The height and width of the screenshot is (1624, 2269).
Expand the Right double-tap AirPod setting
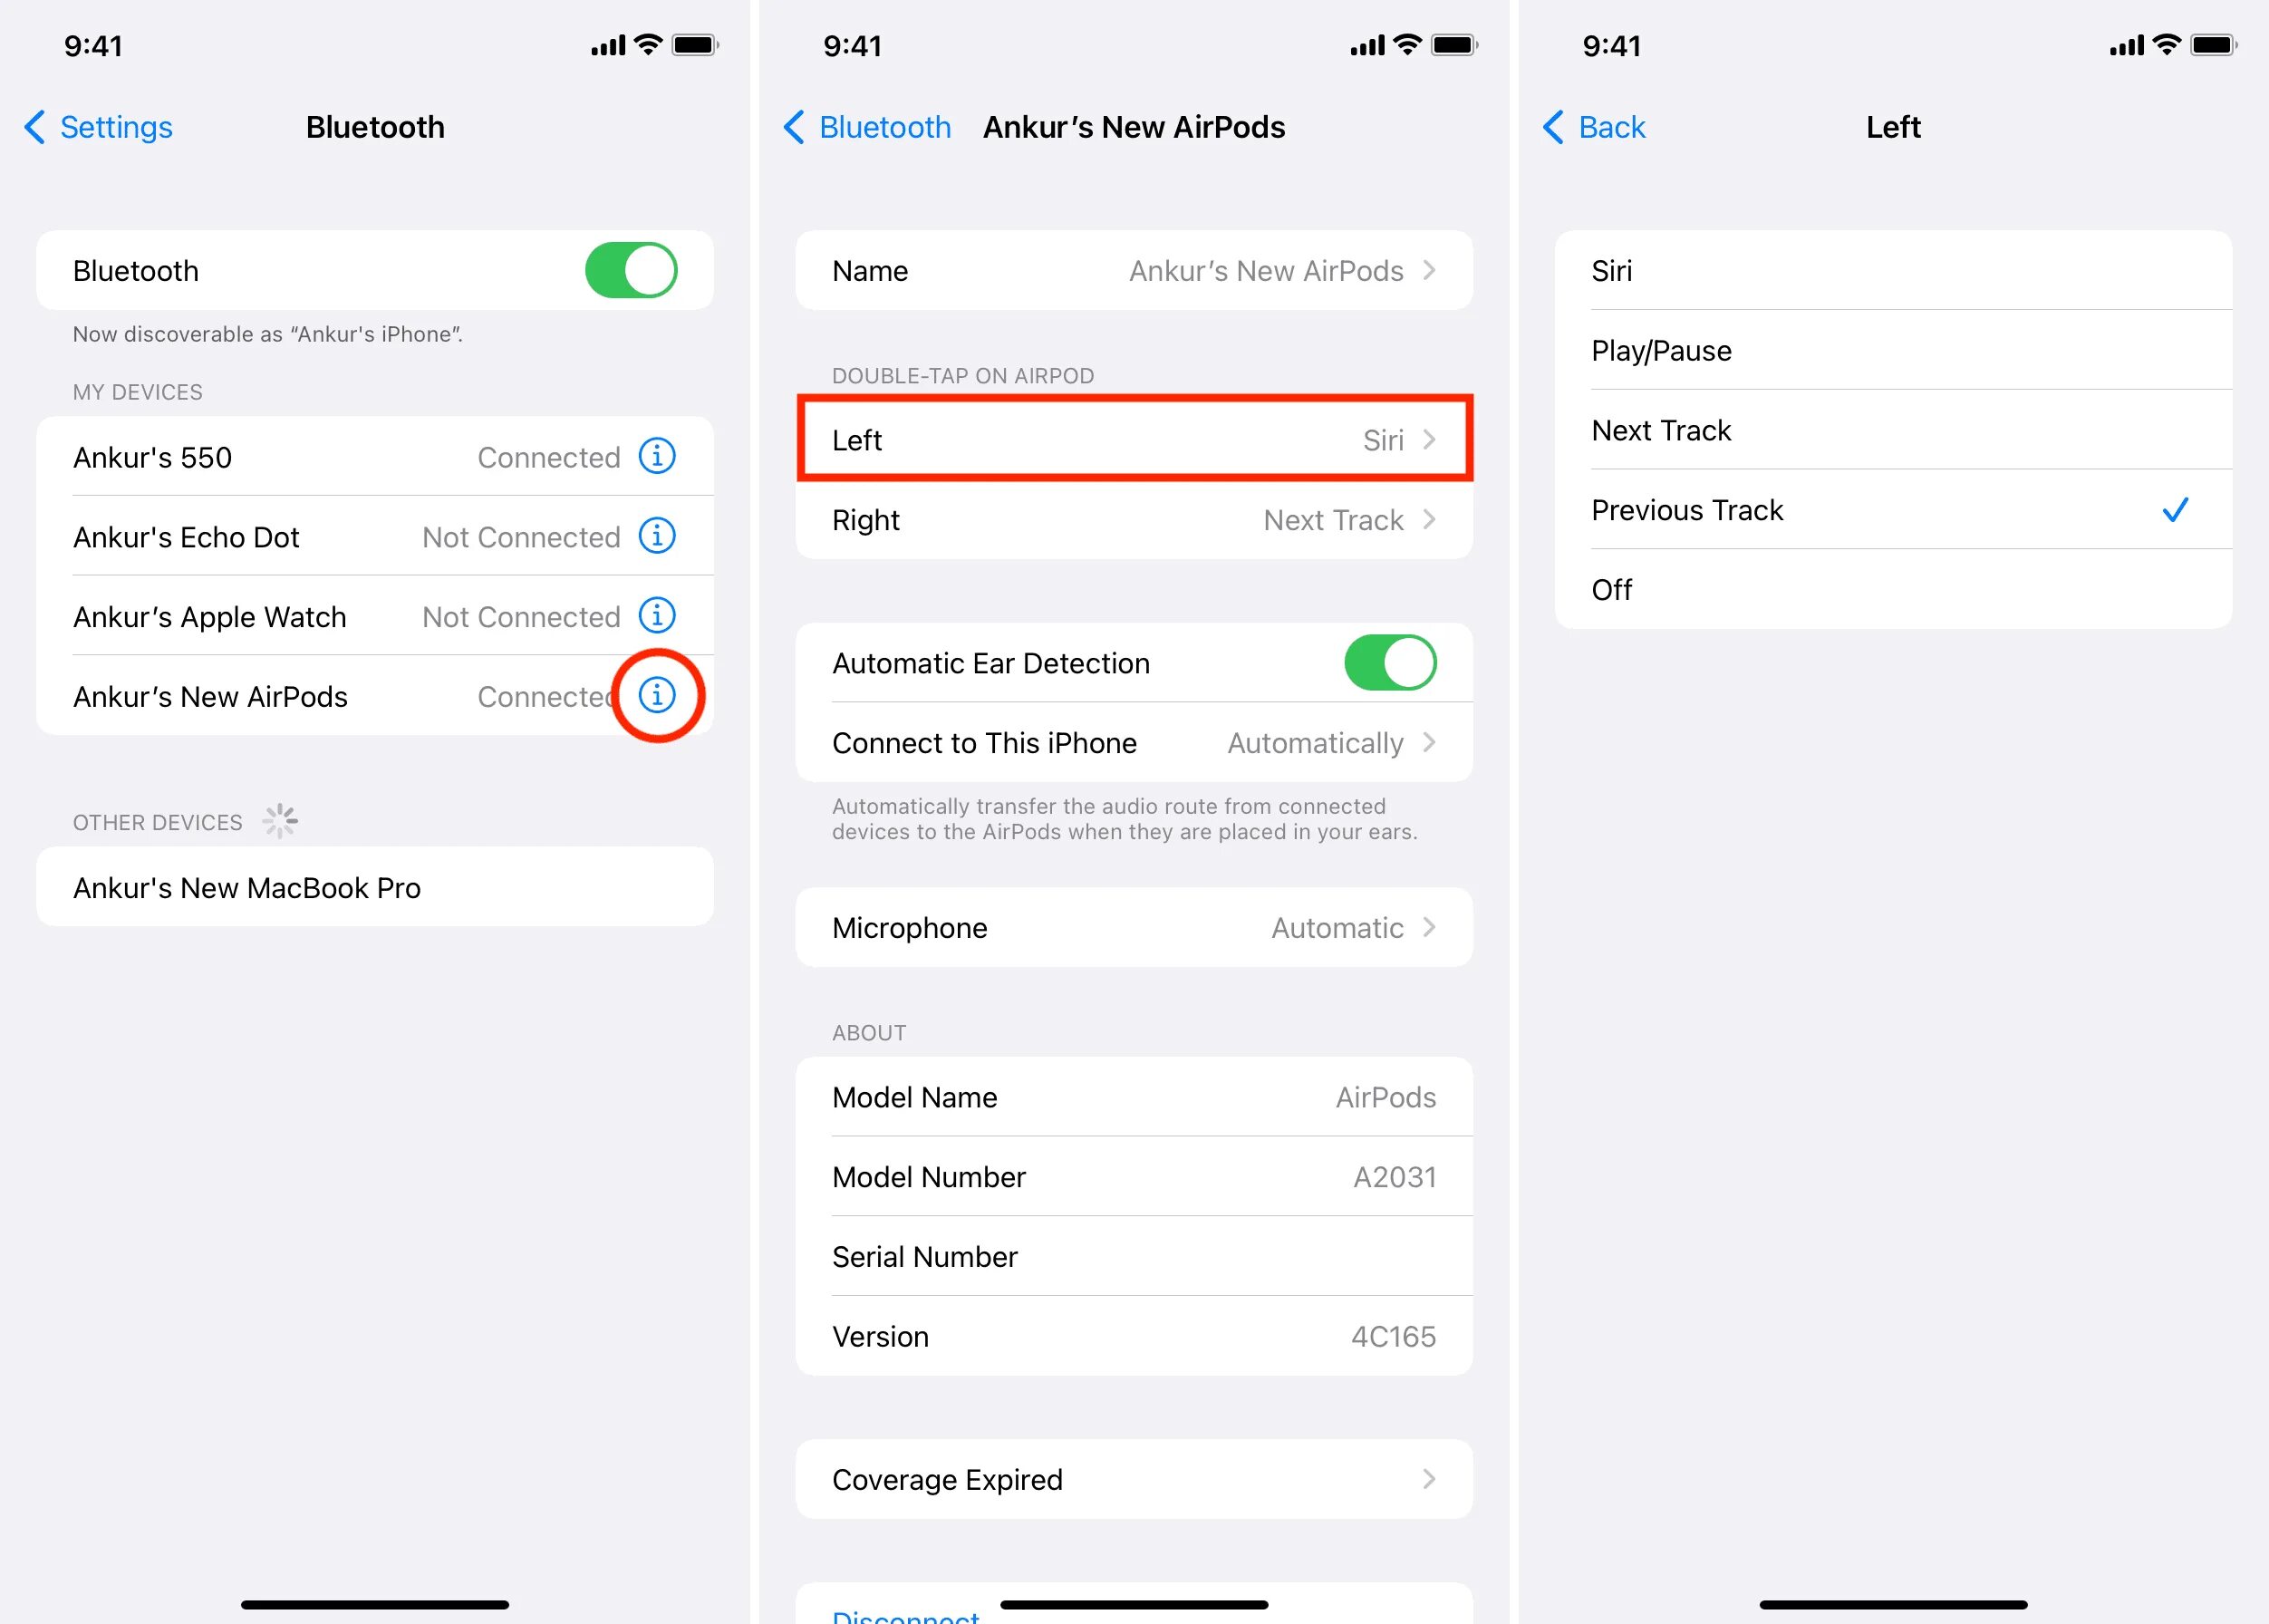point(1135,518)
